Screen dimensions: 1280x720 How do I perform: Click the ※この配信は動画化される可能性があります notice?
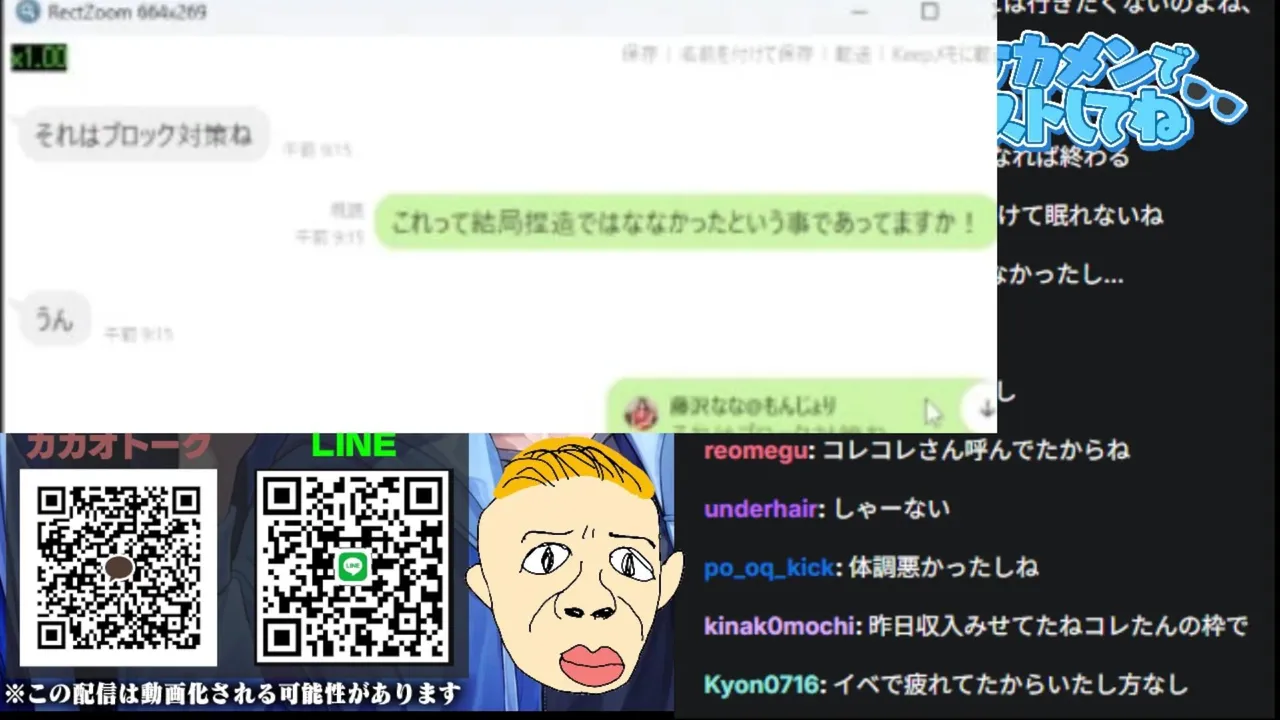[233, 693]
